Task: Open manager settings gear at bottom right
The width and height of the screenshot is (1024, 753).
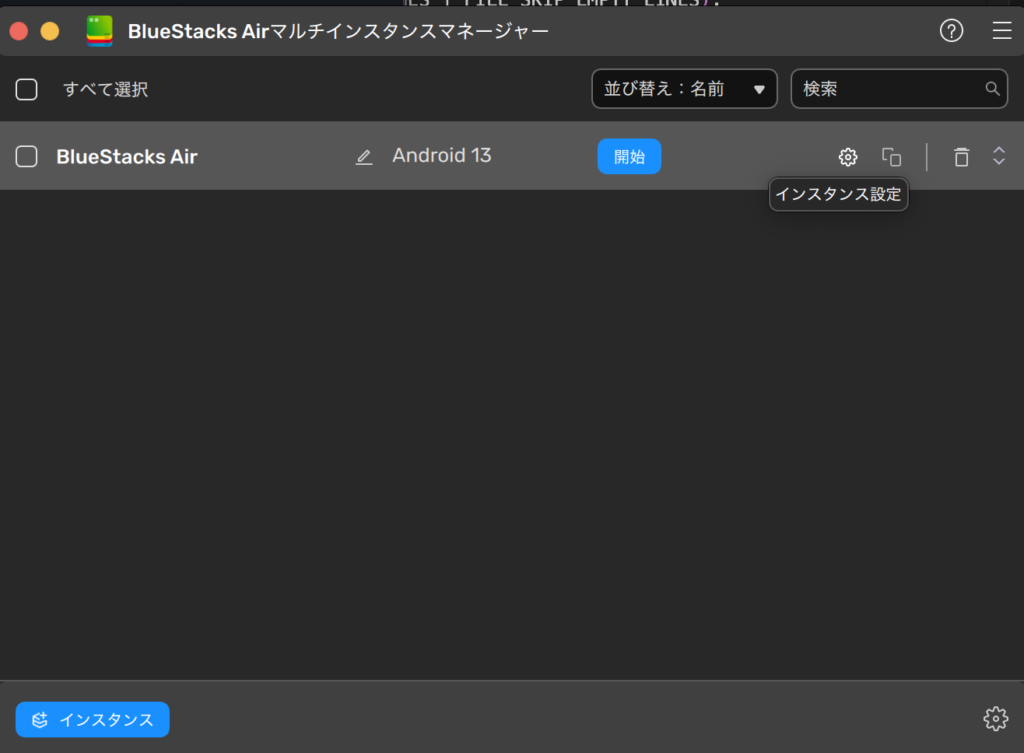Action: 995,718
